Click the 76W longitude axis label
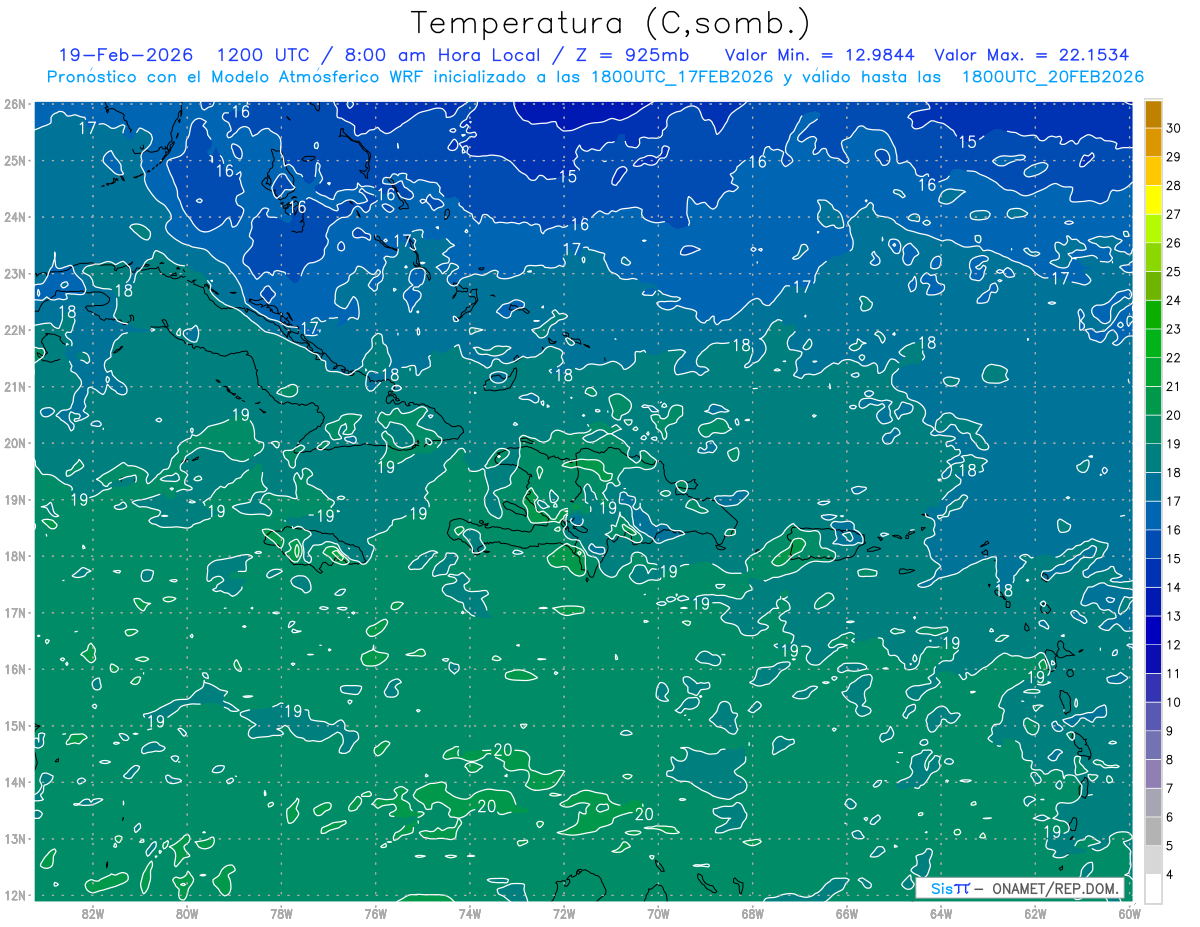Viewport: 1200px width, 927px height. tap(375, 913)
